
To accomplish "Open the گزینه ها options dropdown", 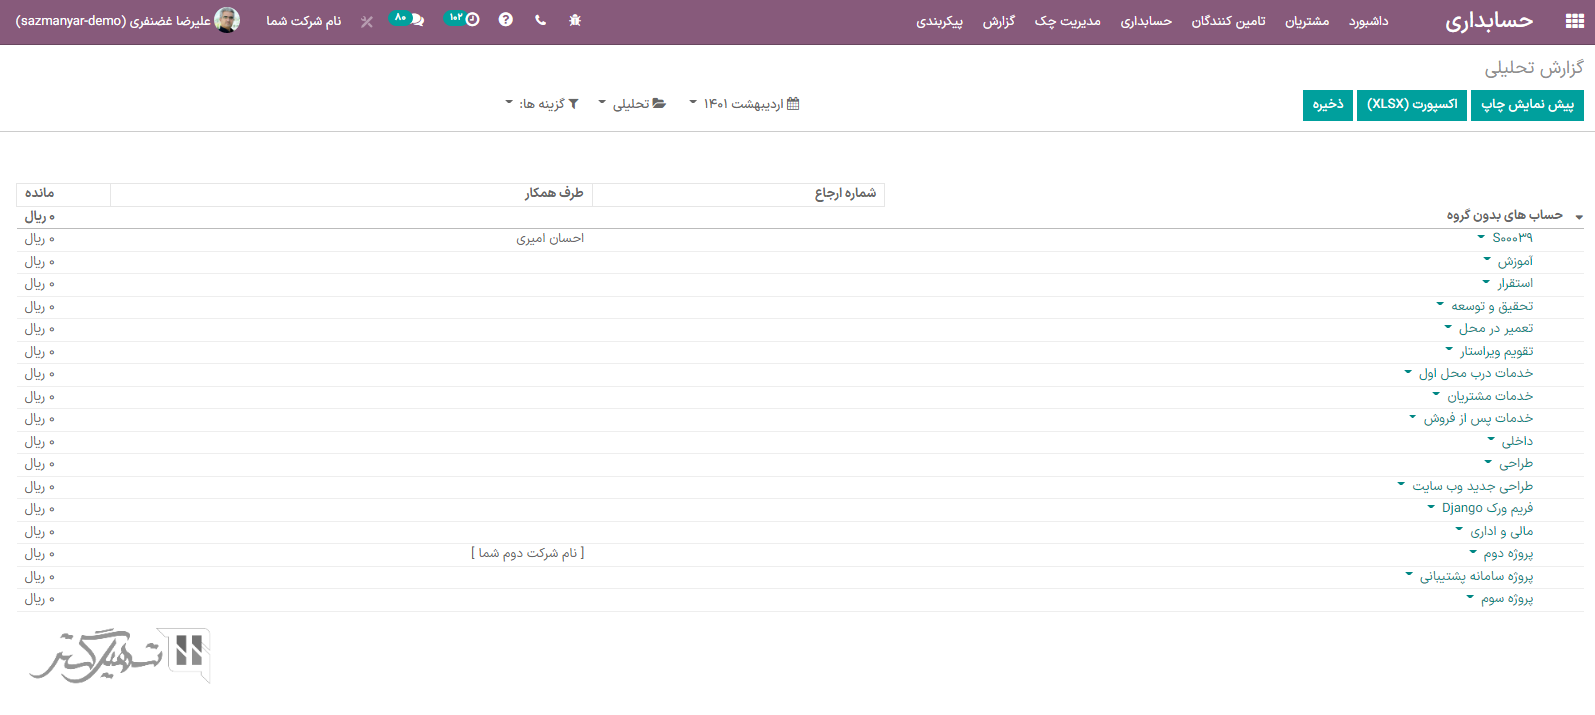I will coord(542,104).
